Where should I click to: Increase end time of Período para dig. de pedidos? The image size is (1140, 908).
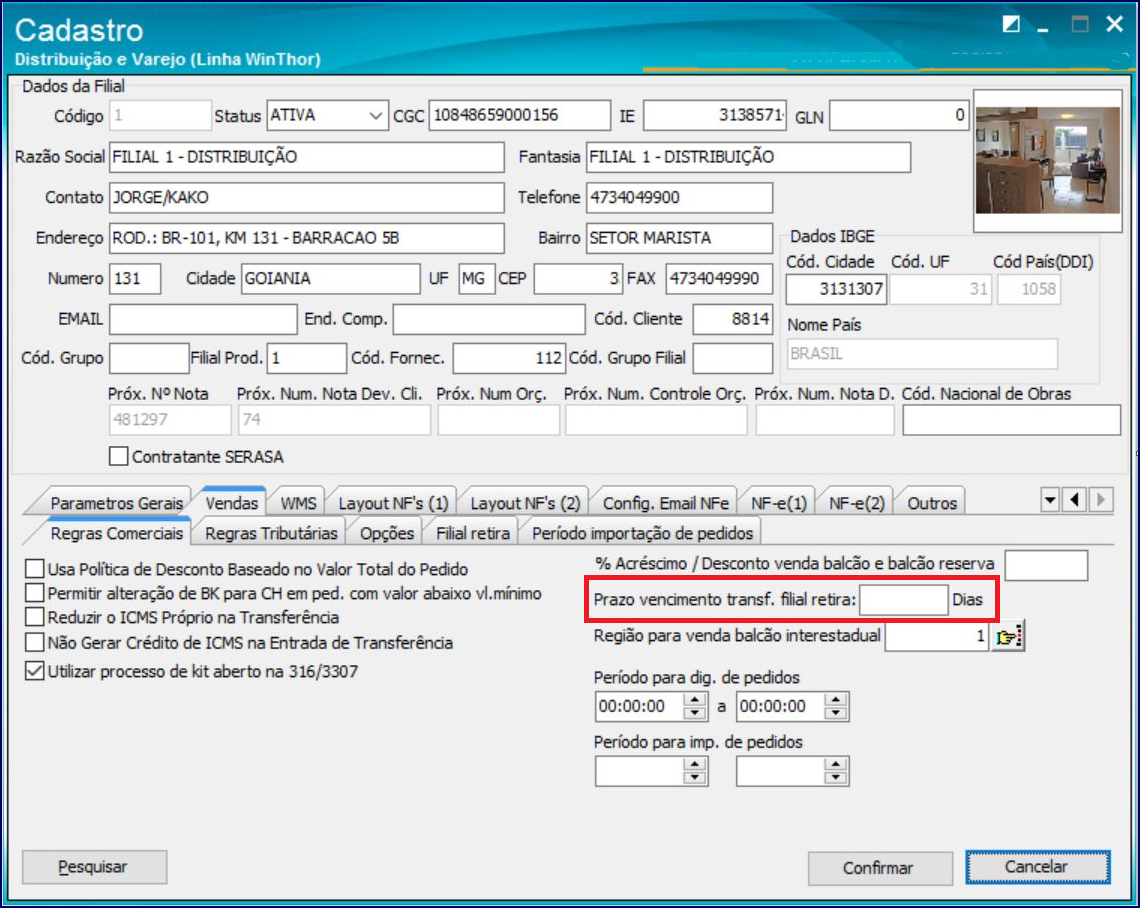point(836,700)
